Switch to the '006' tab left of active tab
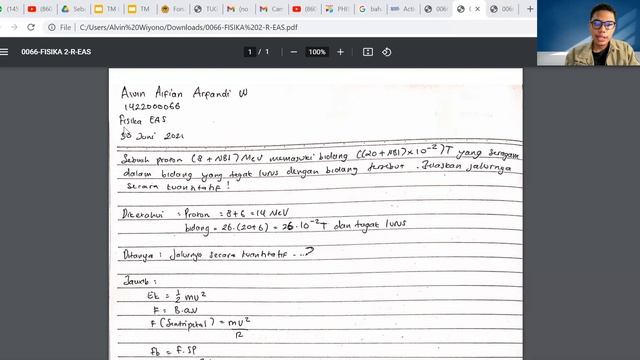640x360 pixels. (437, 9)
